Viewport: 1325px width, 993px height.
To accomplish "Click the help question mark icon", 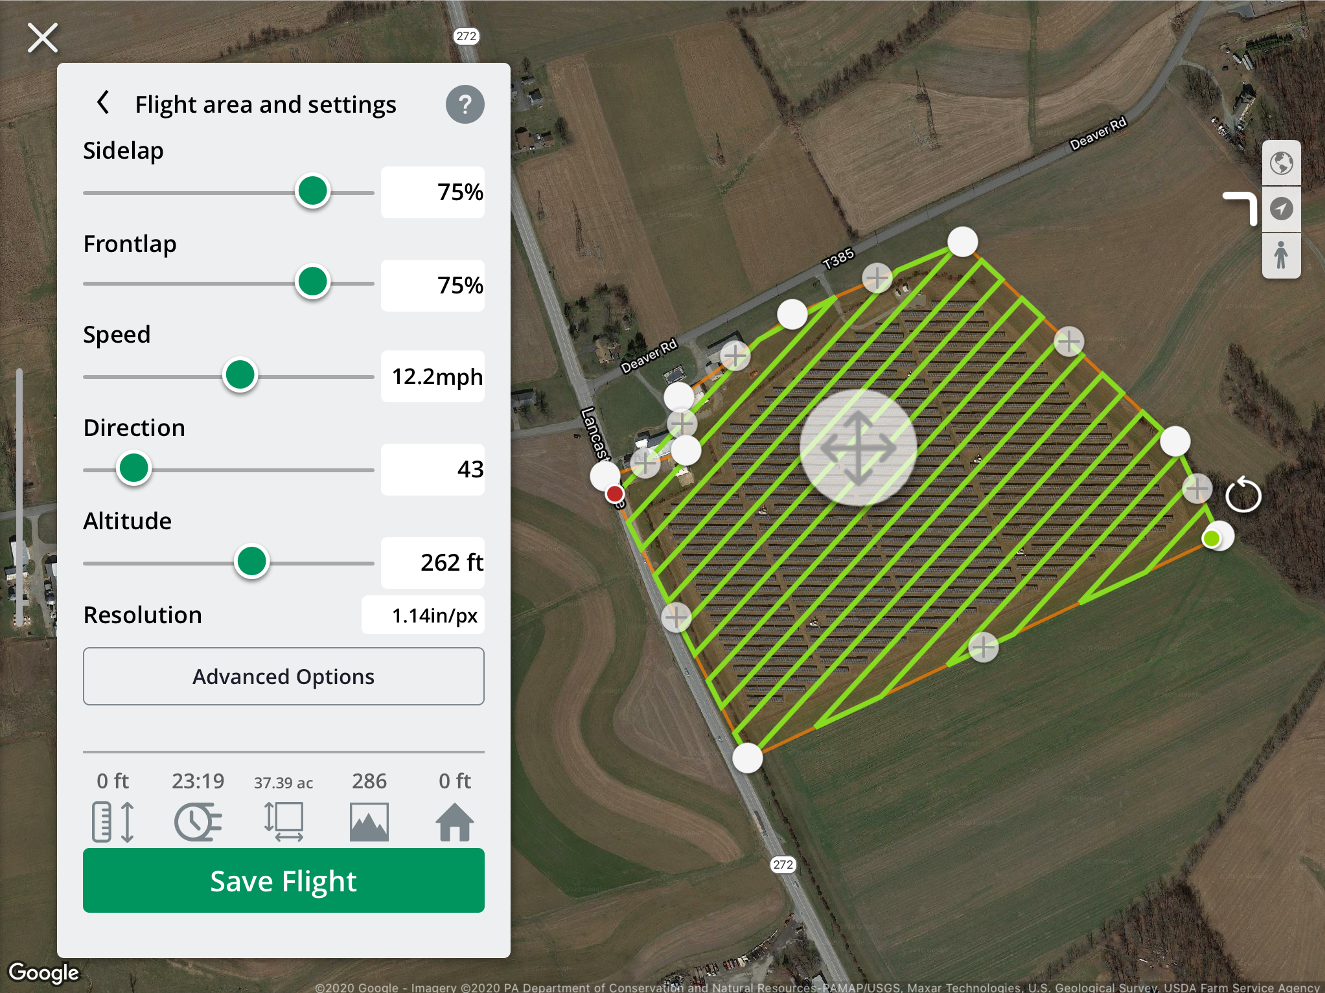I will pos(465,104).
